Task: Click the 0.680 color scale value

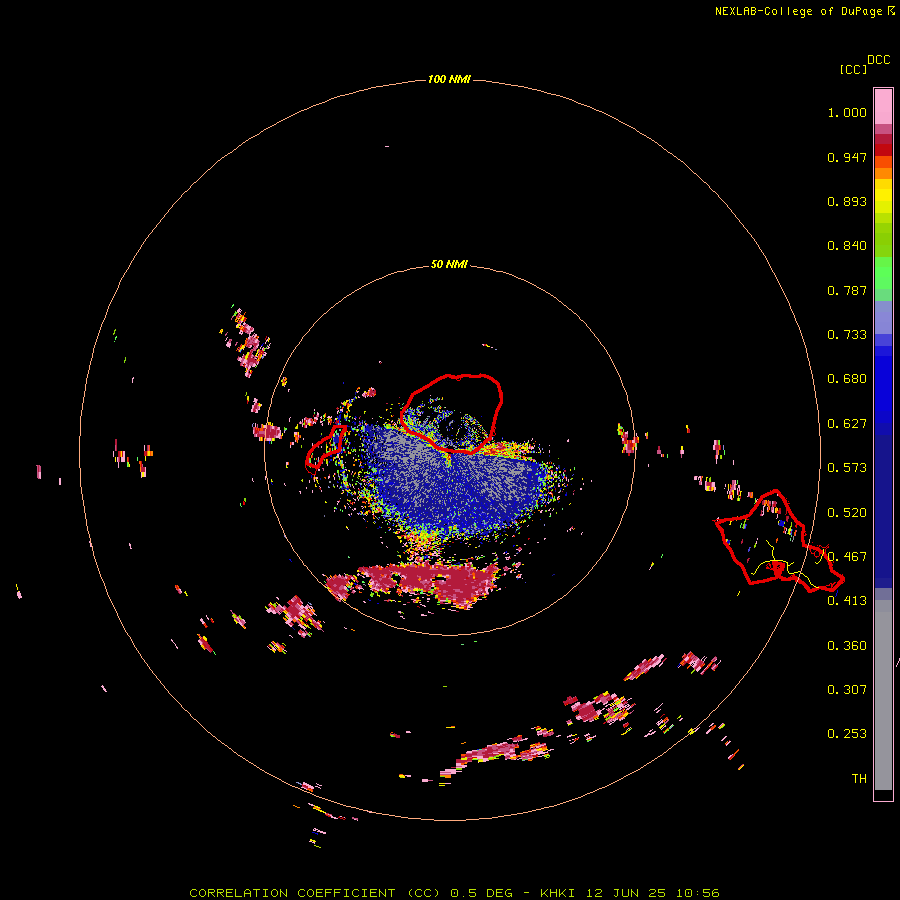Action: click(847, 379)
